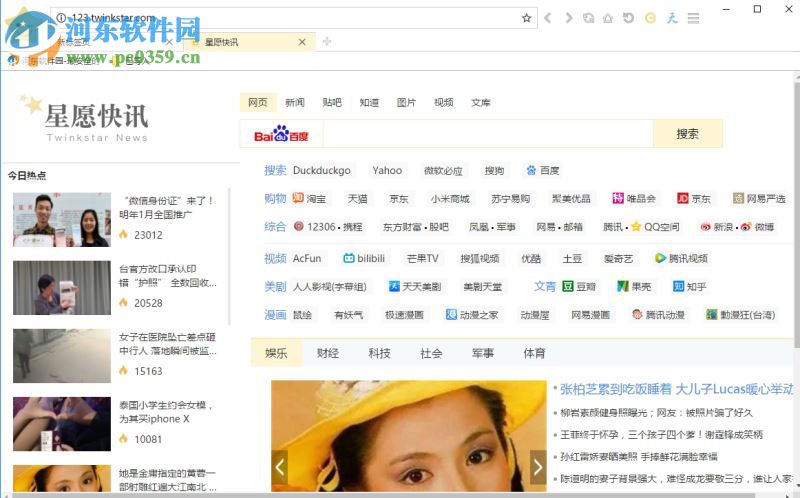Select the 图片 search tab

click(x=406, y=103)
